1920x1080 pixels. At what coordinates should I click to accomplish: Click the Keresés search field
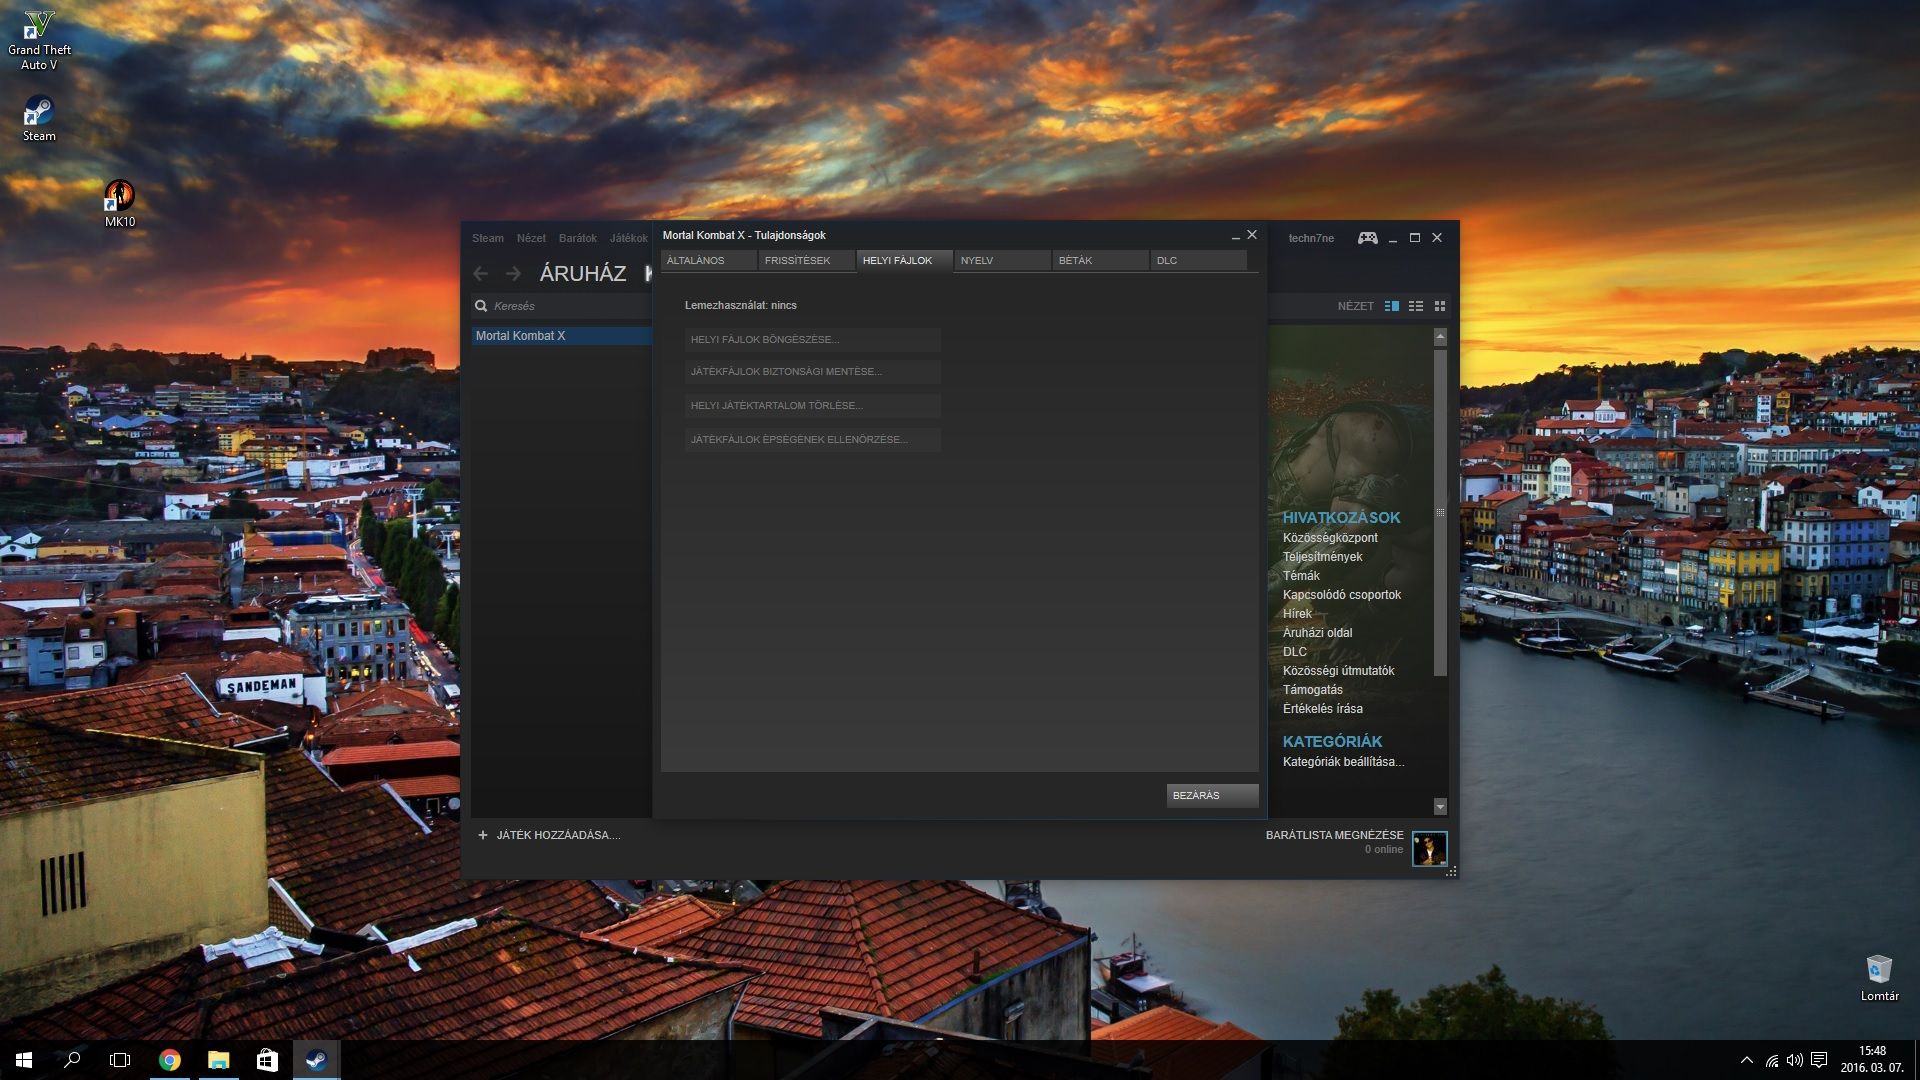(565, 306)
